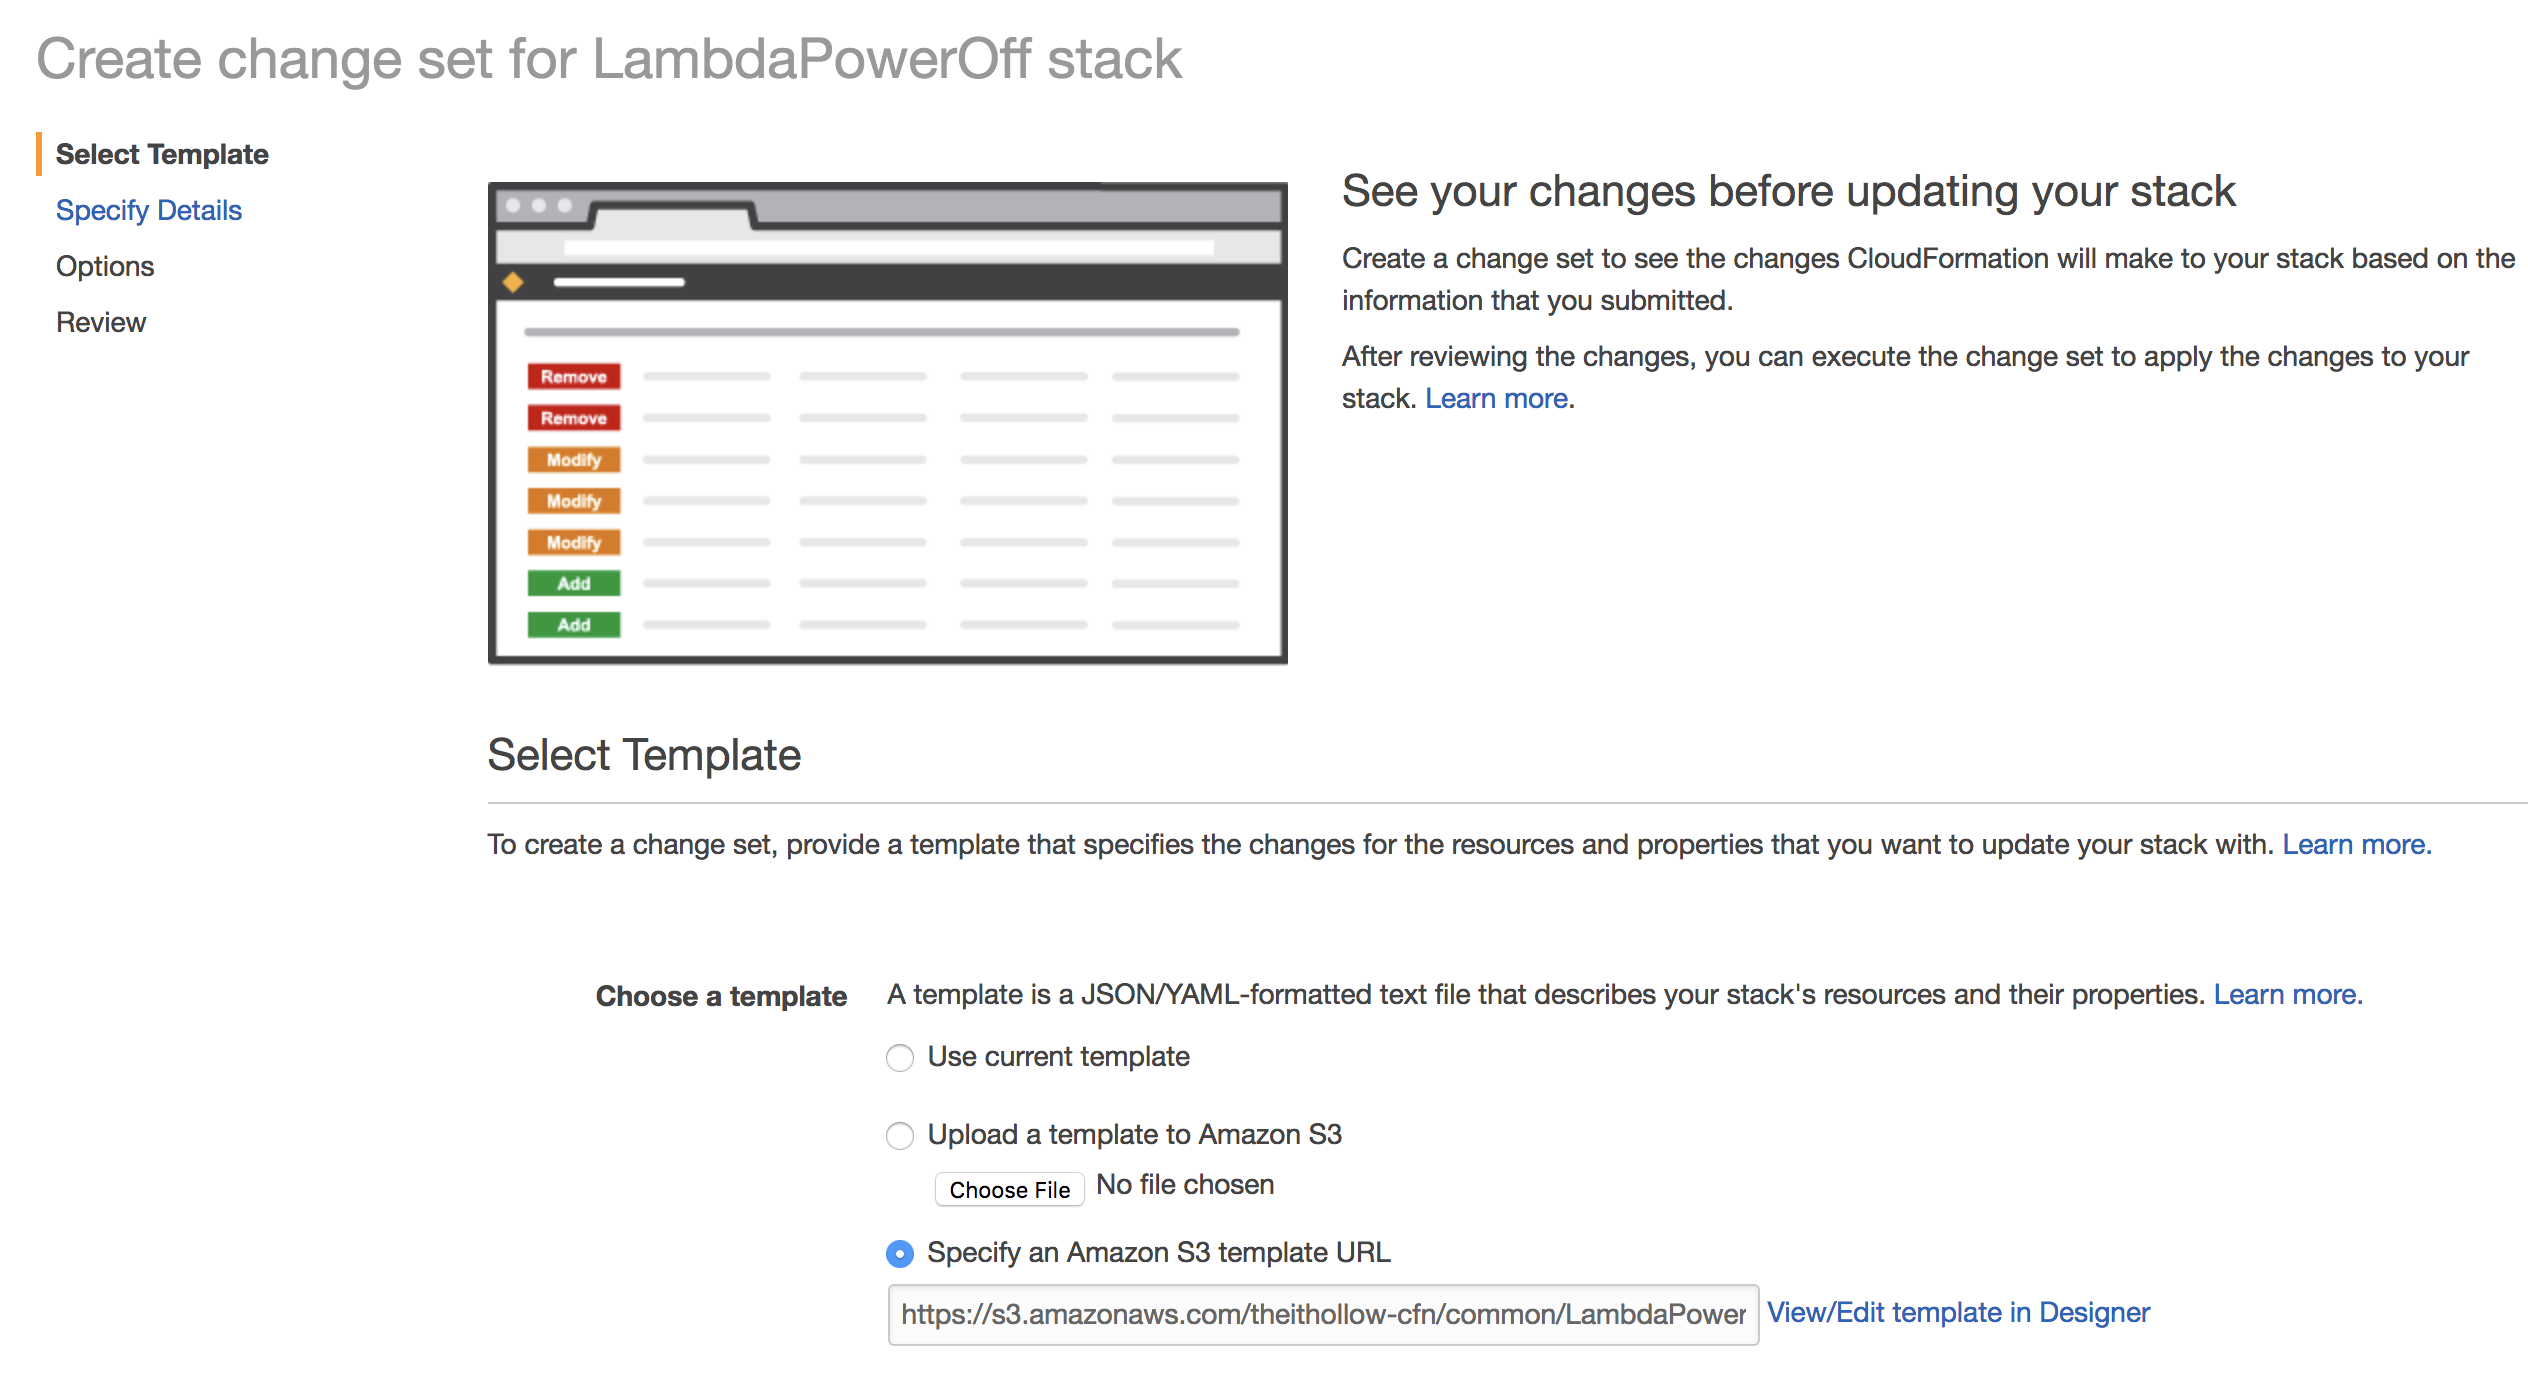Screen dimensions: 2528x1398
Task: Click the last orange Modify badge
Action: [574, 542]
